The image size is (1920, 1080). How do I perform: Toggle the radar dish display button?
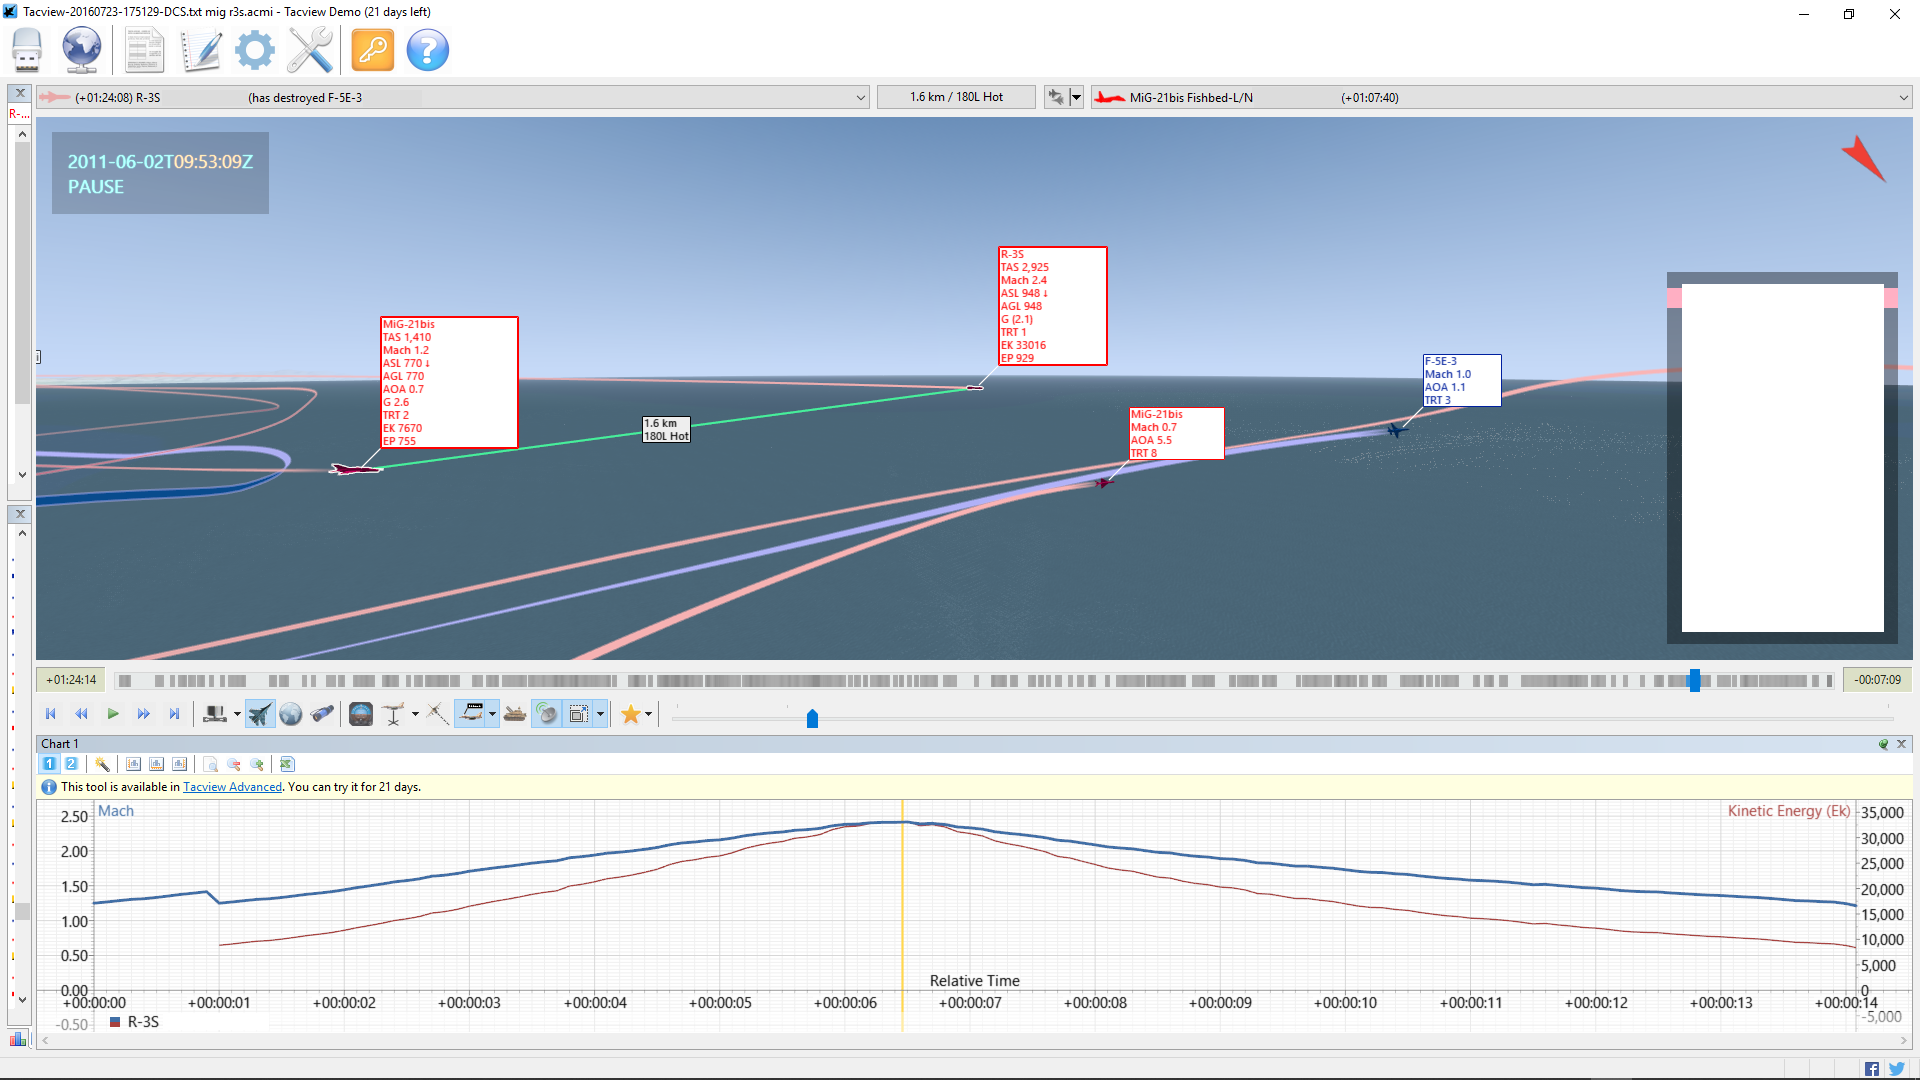point(547,714)
